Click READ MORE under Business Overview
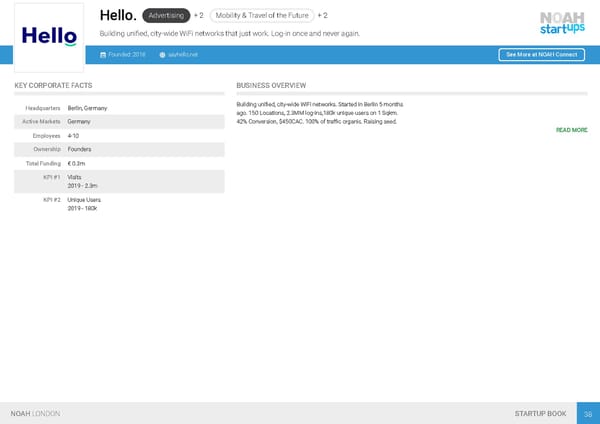Image resolution: width=600 pixels, height=424 pixels. pos(571,130)
